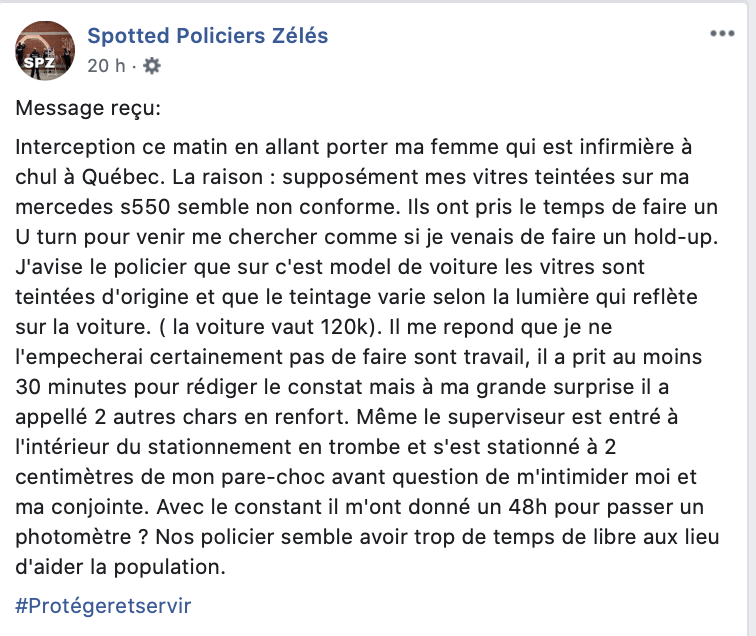Open the post options three-dot menu

pos(722,34)
